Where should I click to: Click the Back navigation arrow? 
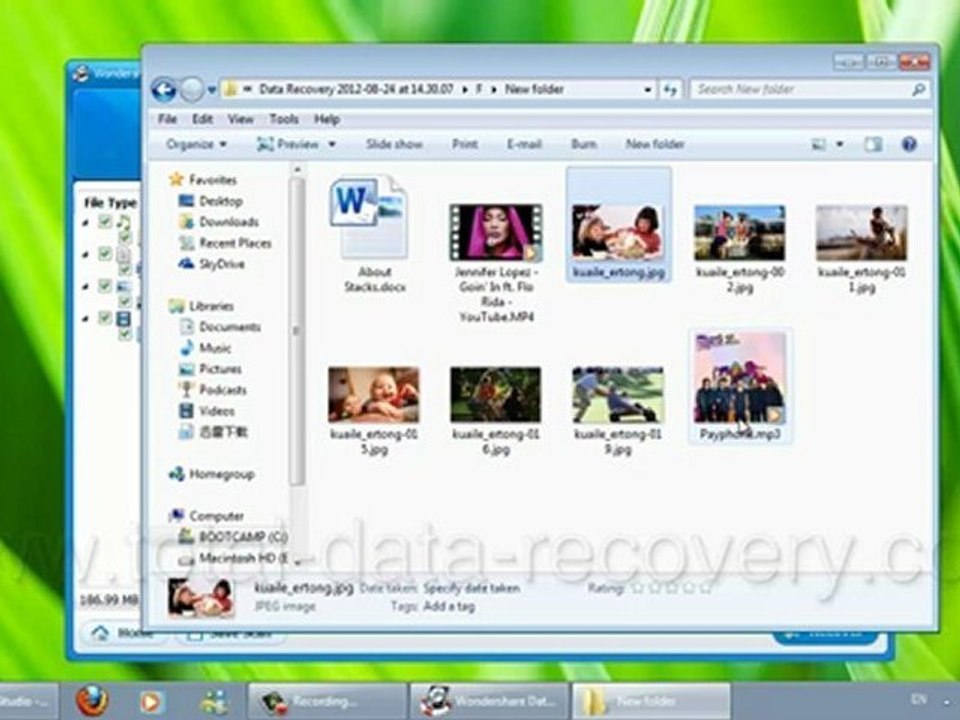click(x=163, y=90)
